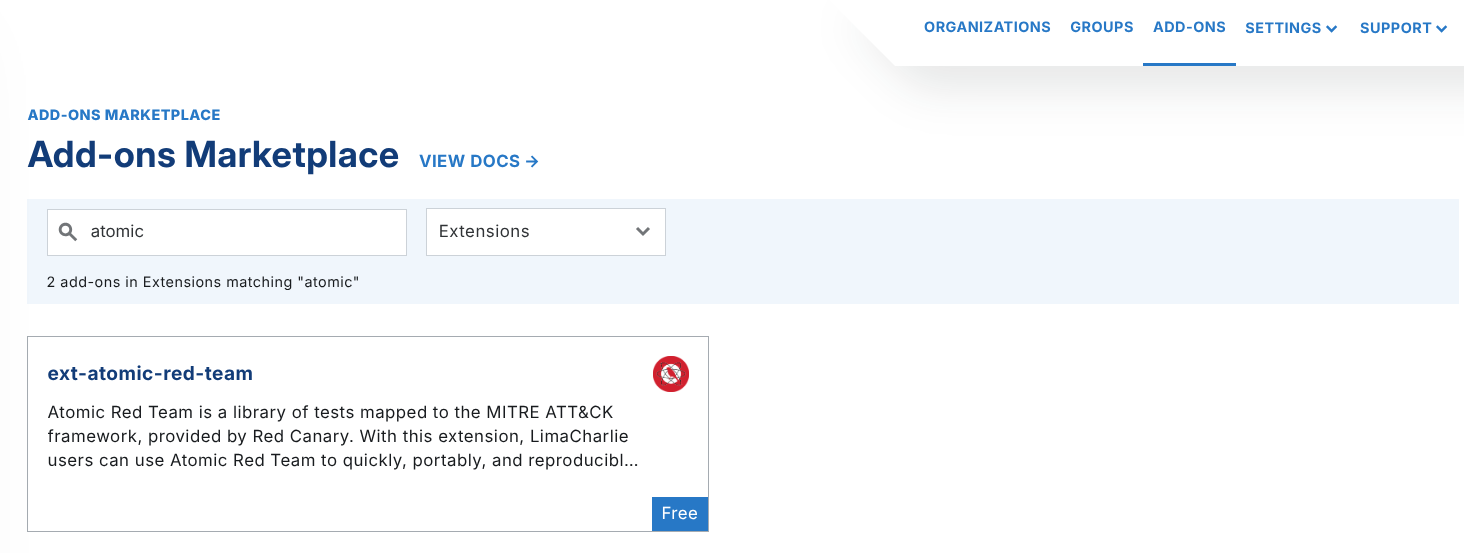Click the Free badge on the card
Image resolution: width=1464 pixels, height=553 pixels.
tap(679, 513)
